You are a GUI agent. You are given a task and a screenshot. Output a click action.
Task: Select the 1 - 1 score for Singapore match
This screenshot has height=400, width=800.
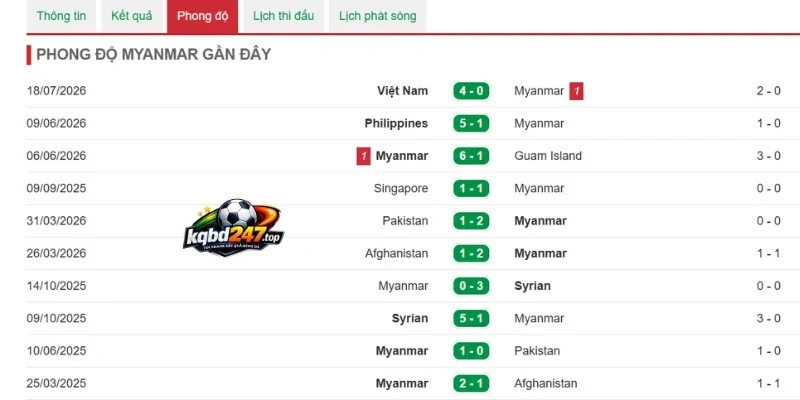tap(471, 188)
